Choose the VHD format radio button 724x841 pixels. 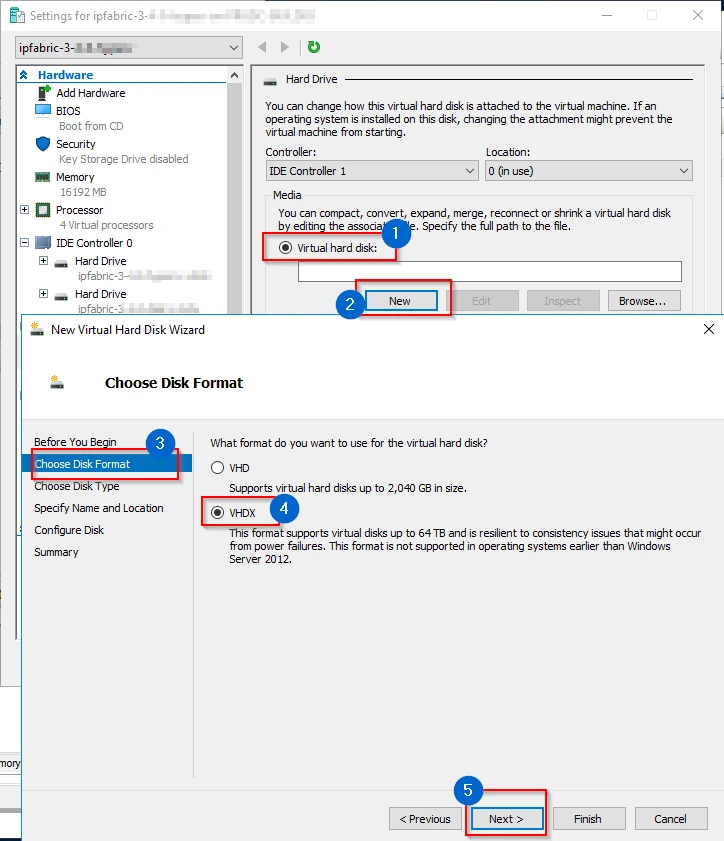[217, 468]
